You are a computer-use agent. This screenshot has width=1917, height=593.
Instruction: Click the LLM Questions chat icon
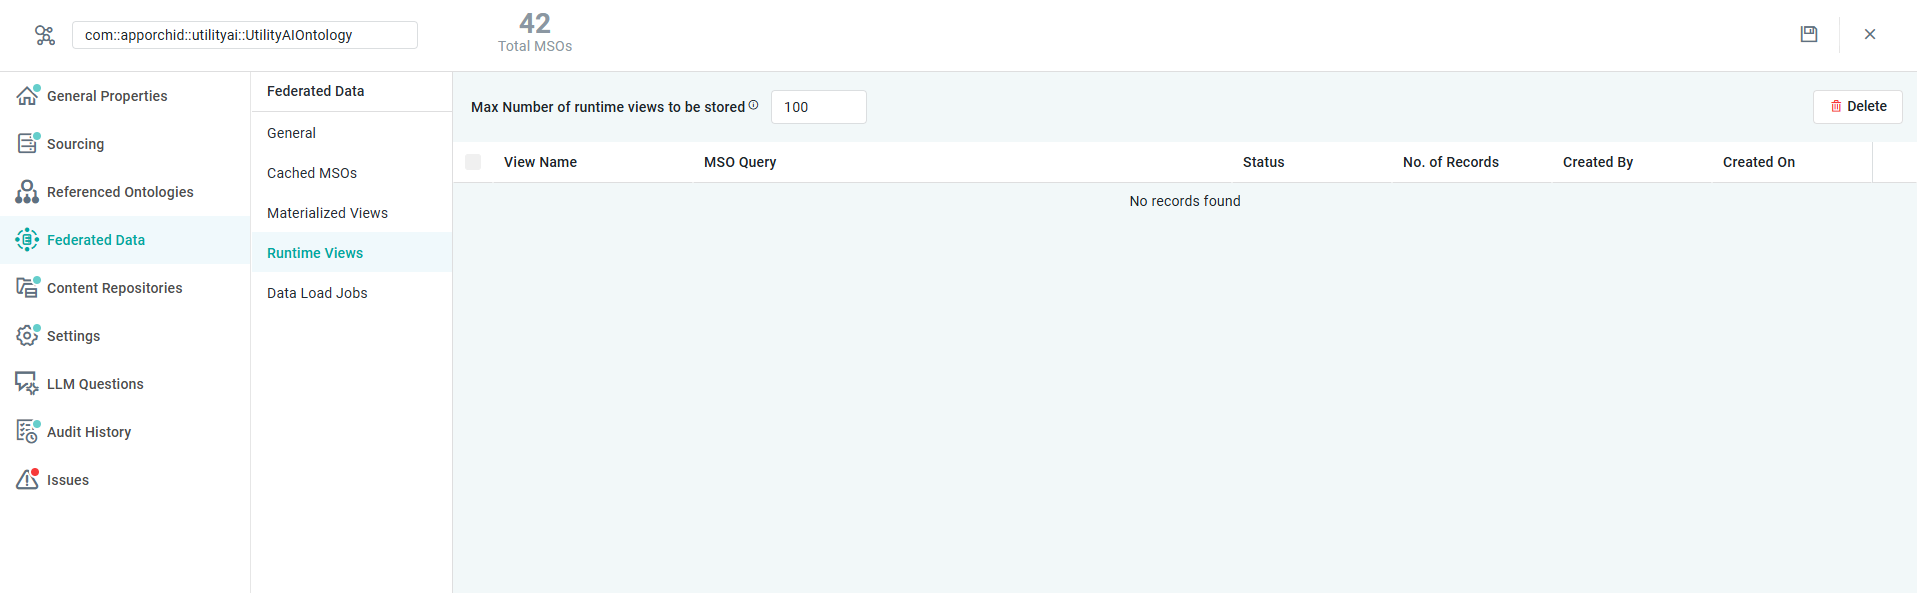click(27, 384)
